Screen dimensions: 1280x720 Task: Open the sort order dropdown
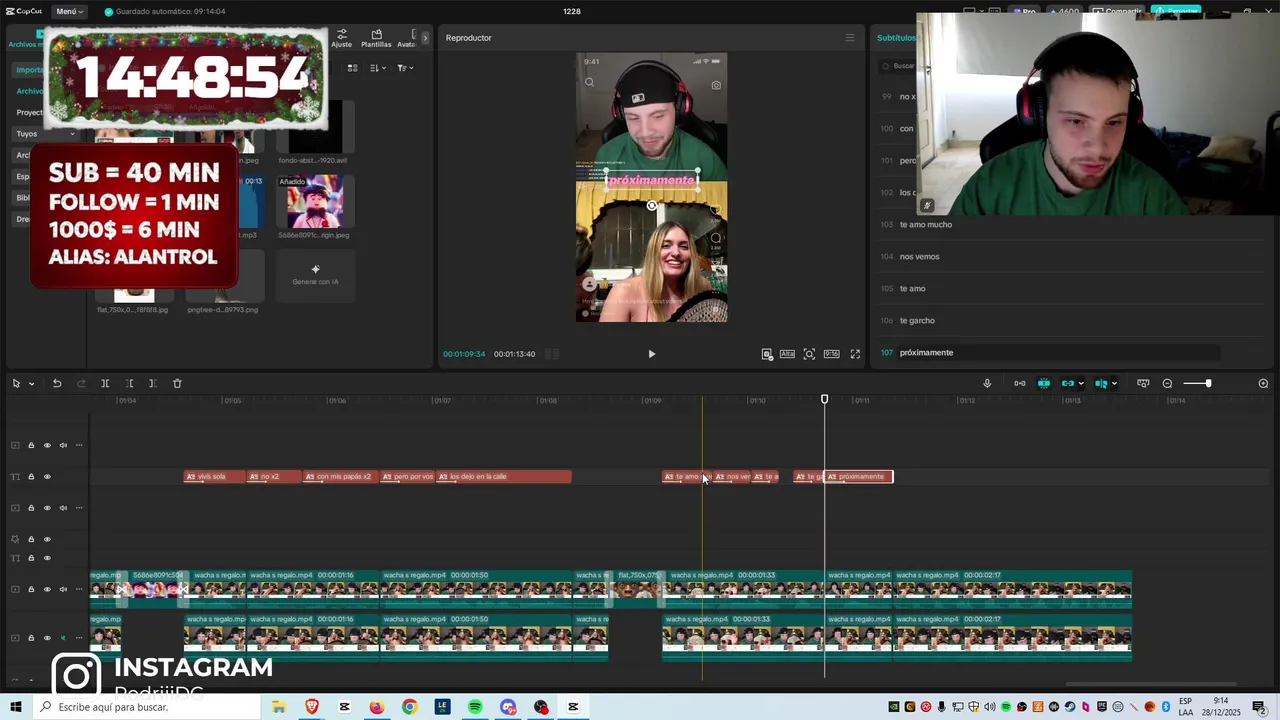coord(377,68)
